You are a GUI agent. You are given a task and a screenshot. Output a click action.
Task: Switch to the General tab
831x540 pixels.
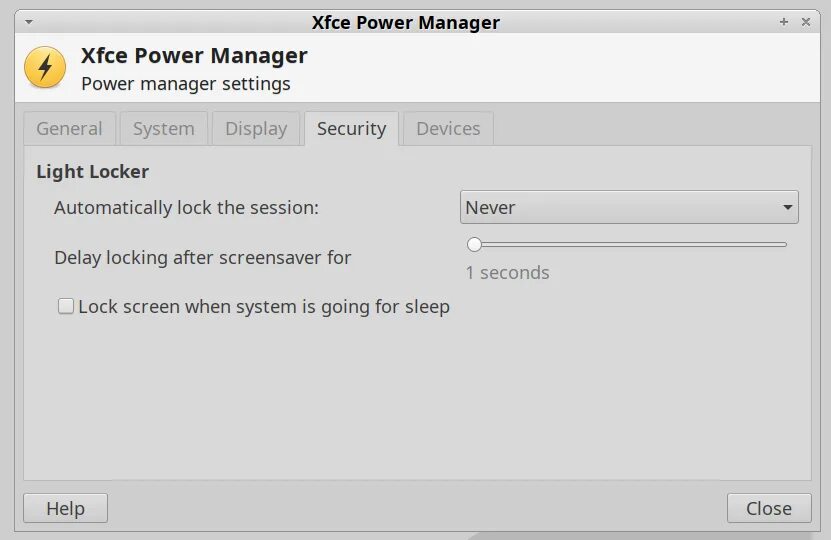pyautogui.click(x=69, y=129)
